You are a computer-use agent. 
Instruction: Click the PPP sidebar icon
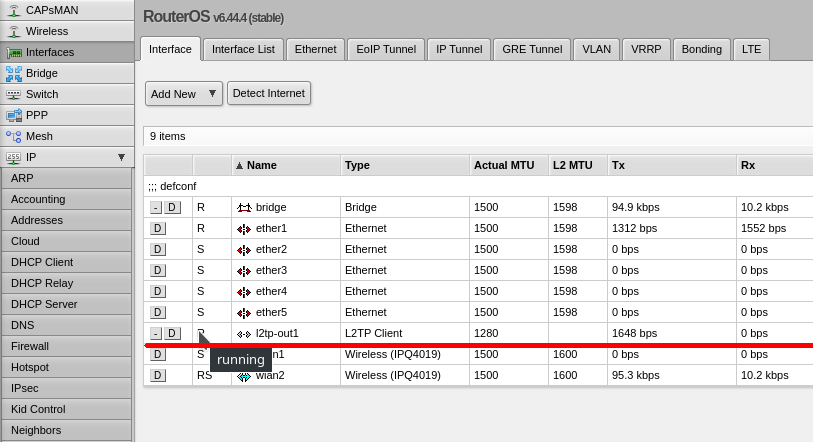coord(14,115)
